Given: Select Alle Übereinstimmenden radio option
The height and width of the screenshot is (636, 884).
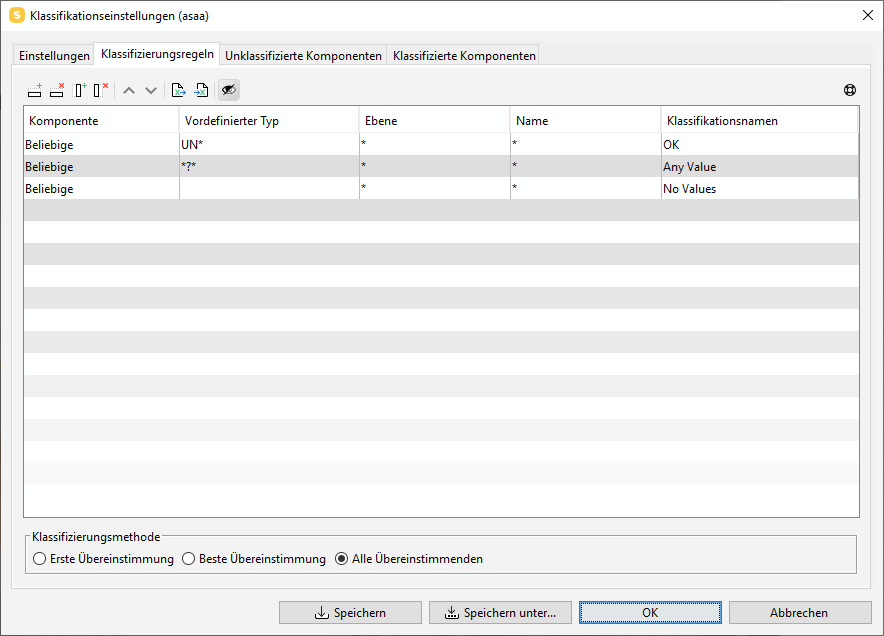Looking at the screenshot, I should tap(409, 559).
